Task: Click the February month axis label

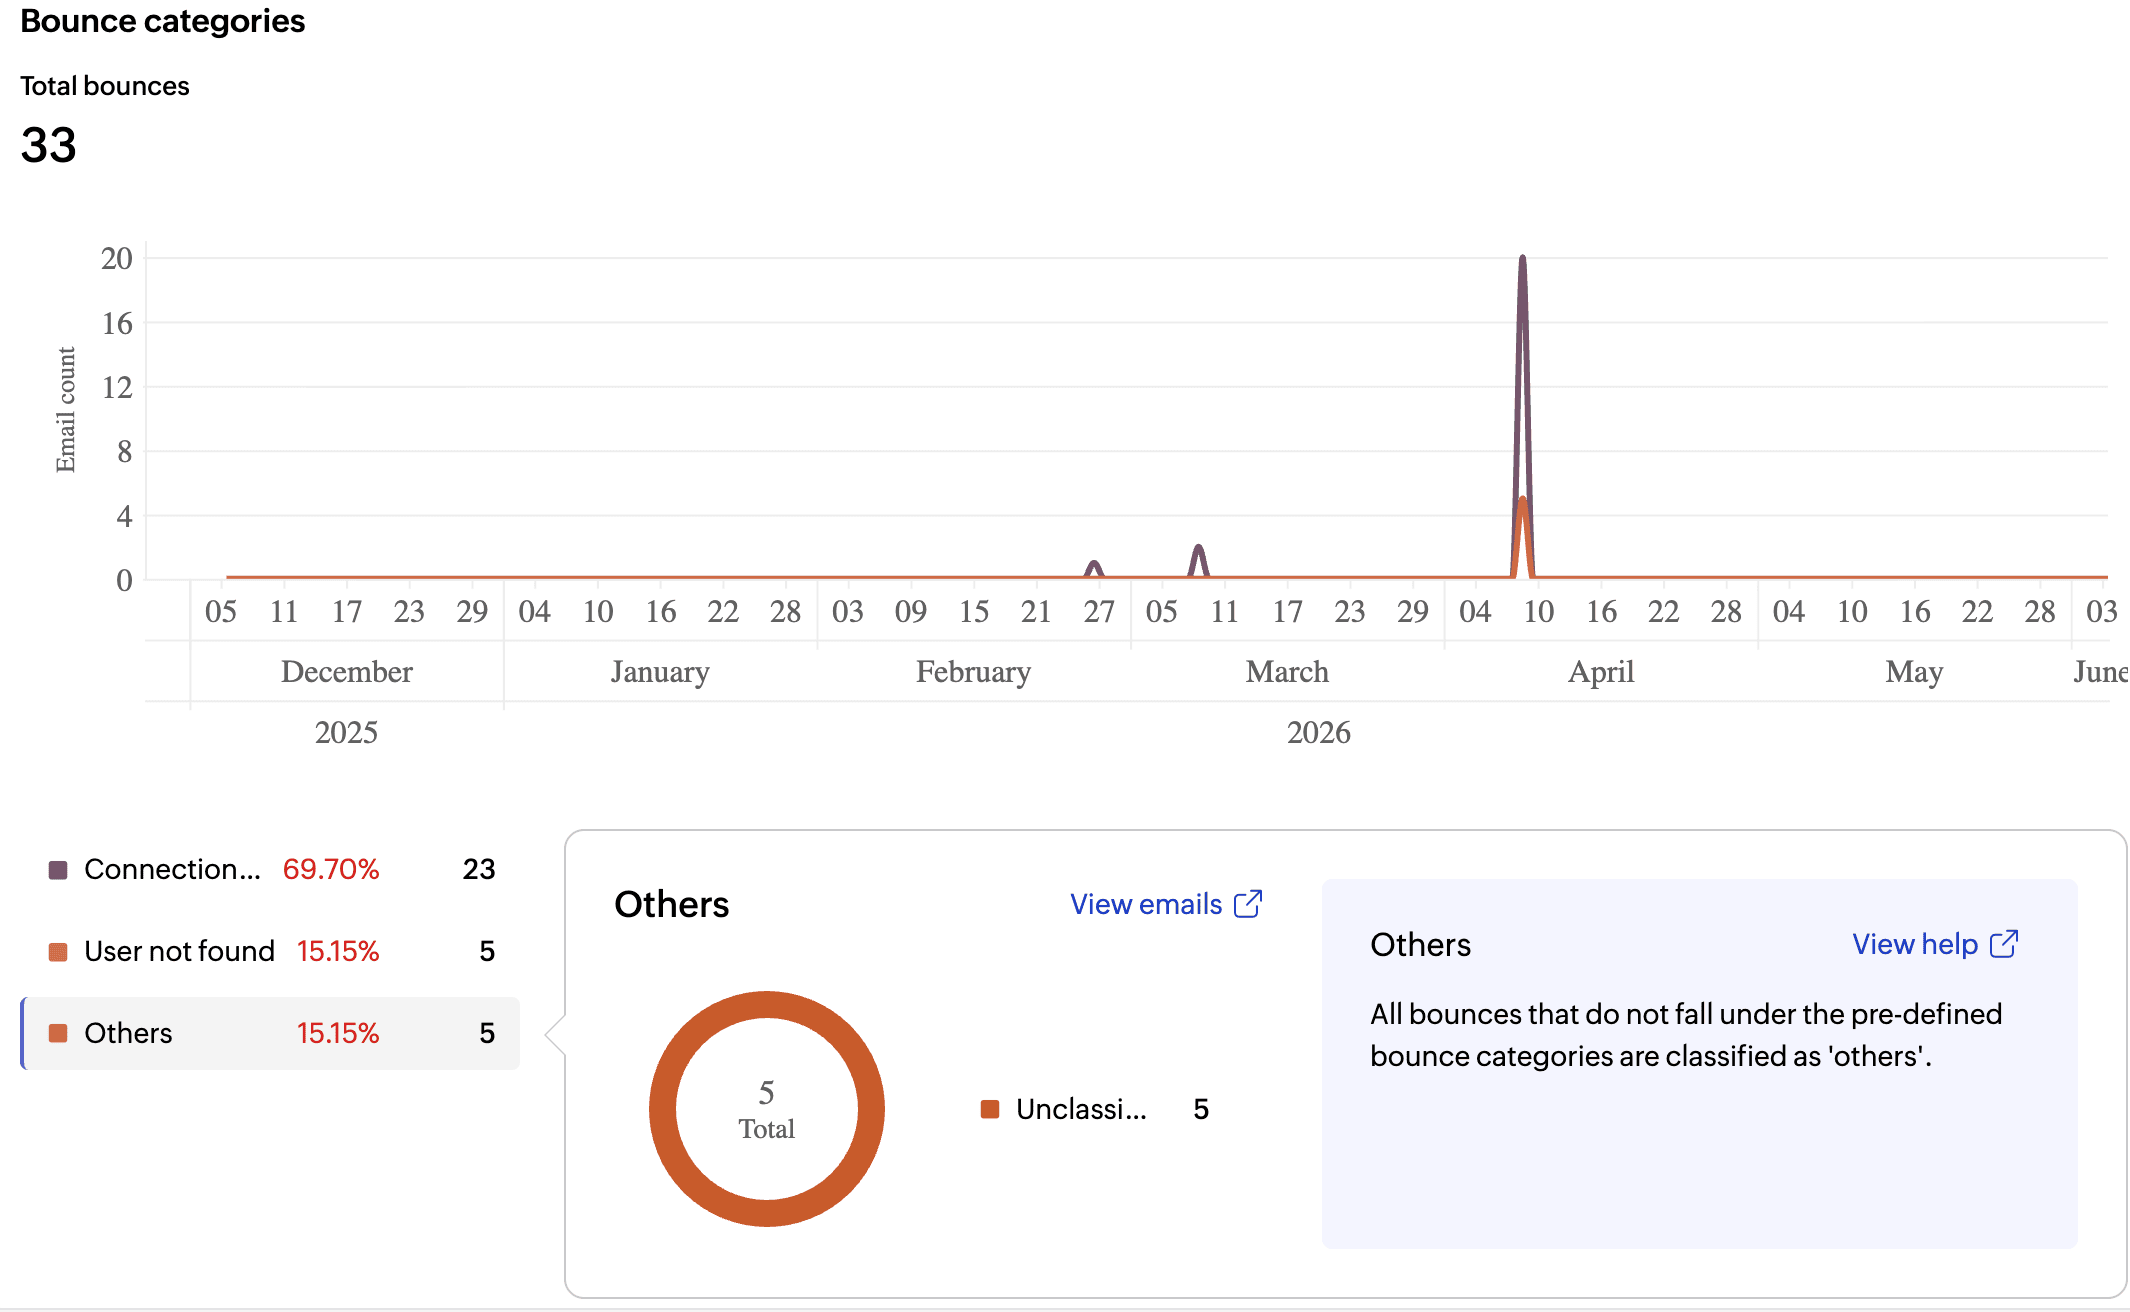Action: tap(973, 672)
